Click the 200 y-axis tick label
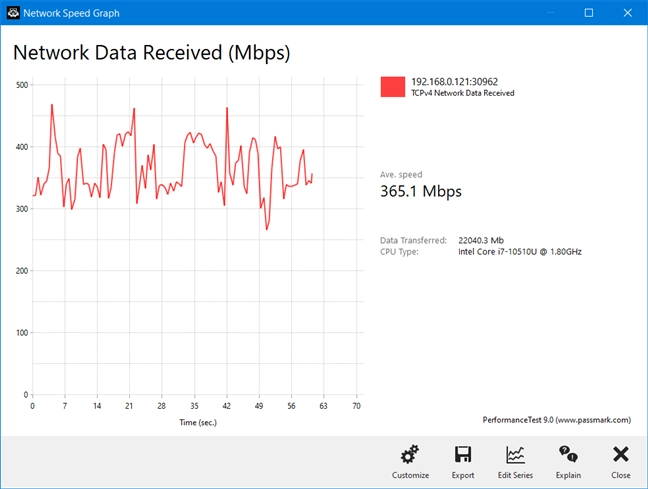 coord(22,271)
